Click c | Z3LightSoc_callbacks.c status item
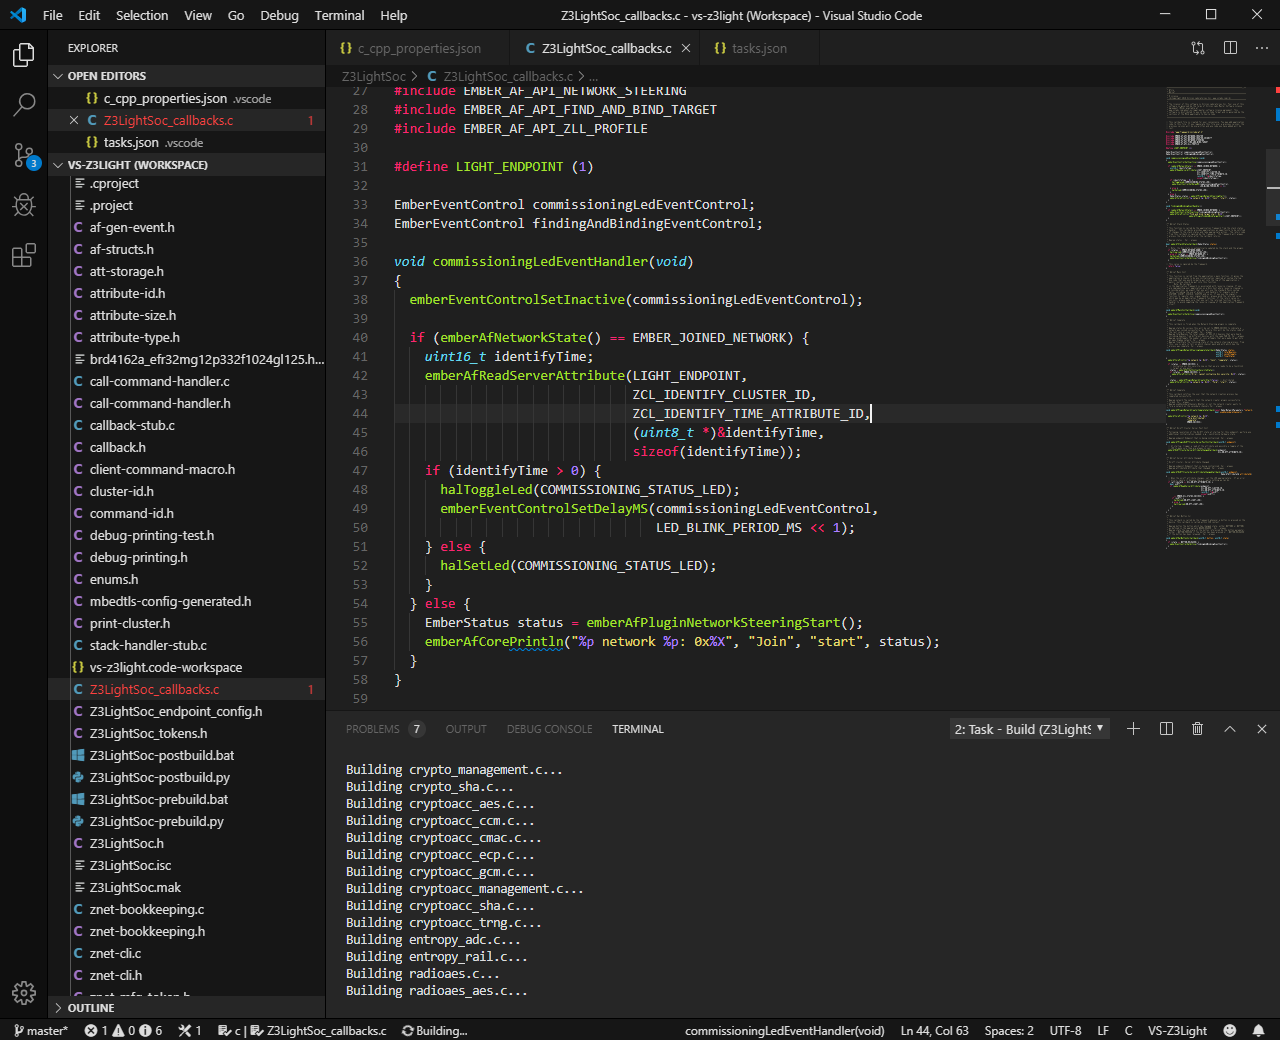This screenshot has height=1040, width=1280. 303,1030
